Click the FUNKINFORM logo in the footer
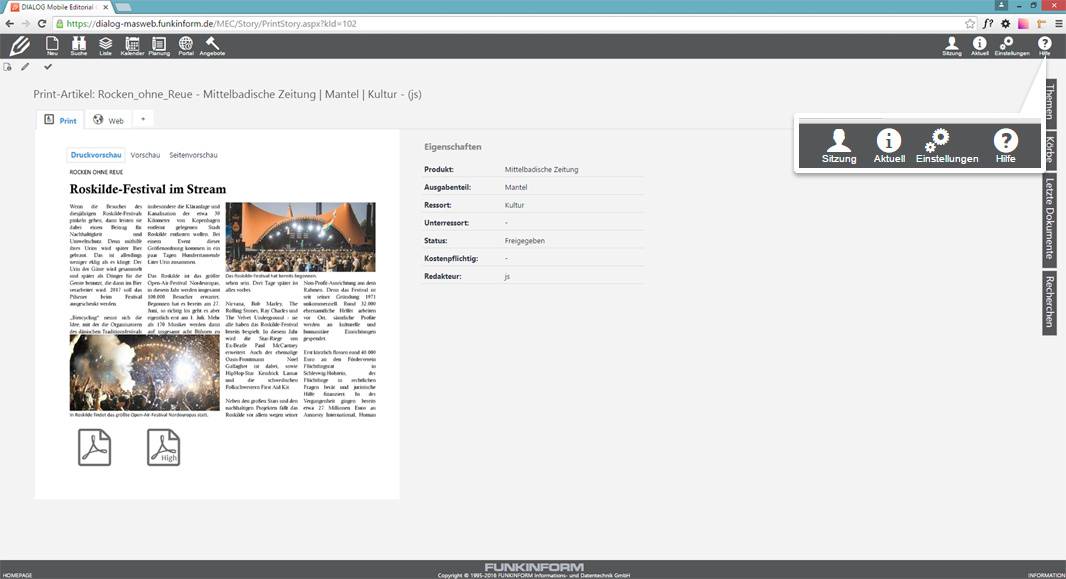 [534, 567]
